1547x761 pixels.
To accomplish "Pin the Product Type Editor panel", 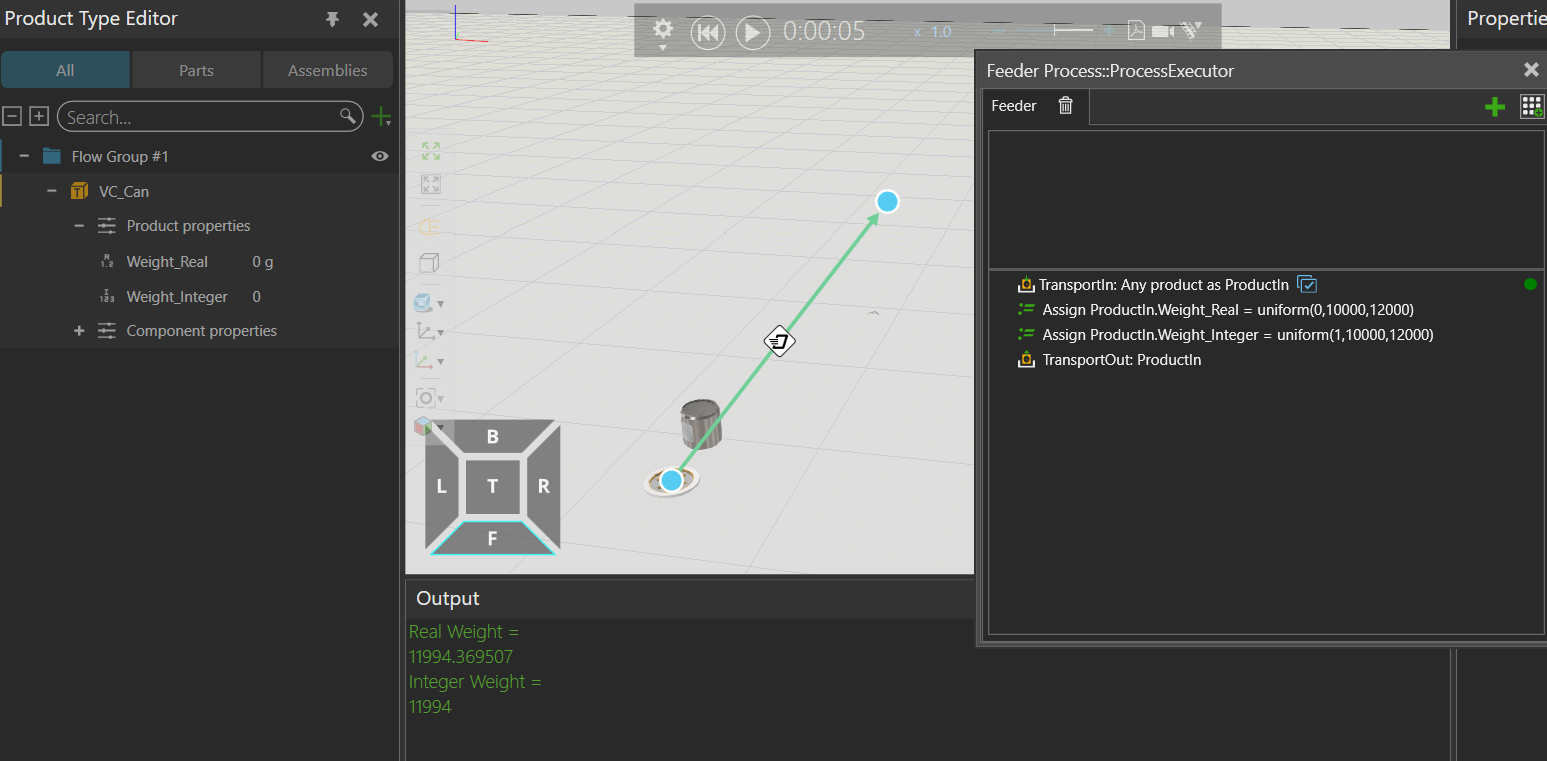I will [x=333, y=19].
